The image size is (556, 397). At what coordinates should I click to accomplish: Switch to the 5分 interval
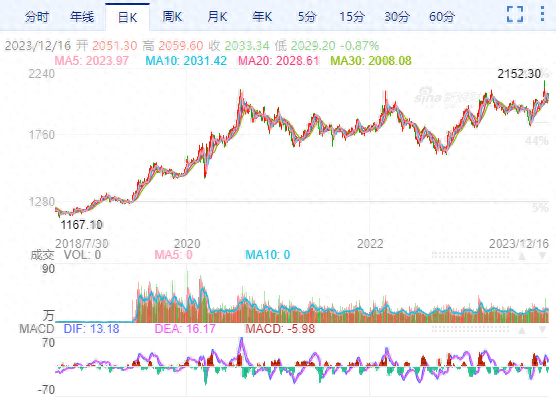click(x=307, y=17)
